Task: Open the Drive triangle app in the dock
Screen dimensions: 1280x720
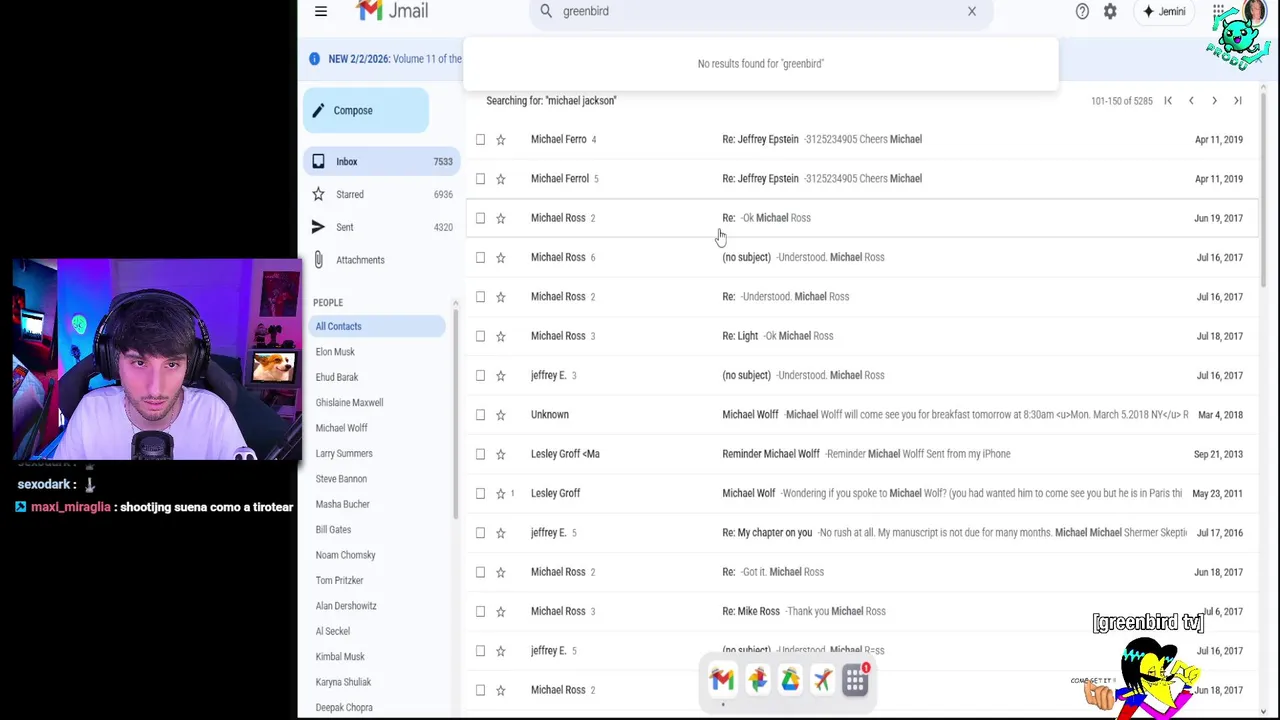Action: point(790,680)
